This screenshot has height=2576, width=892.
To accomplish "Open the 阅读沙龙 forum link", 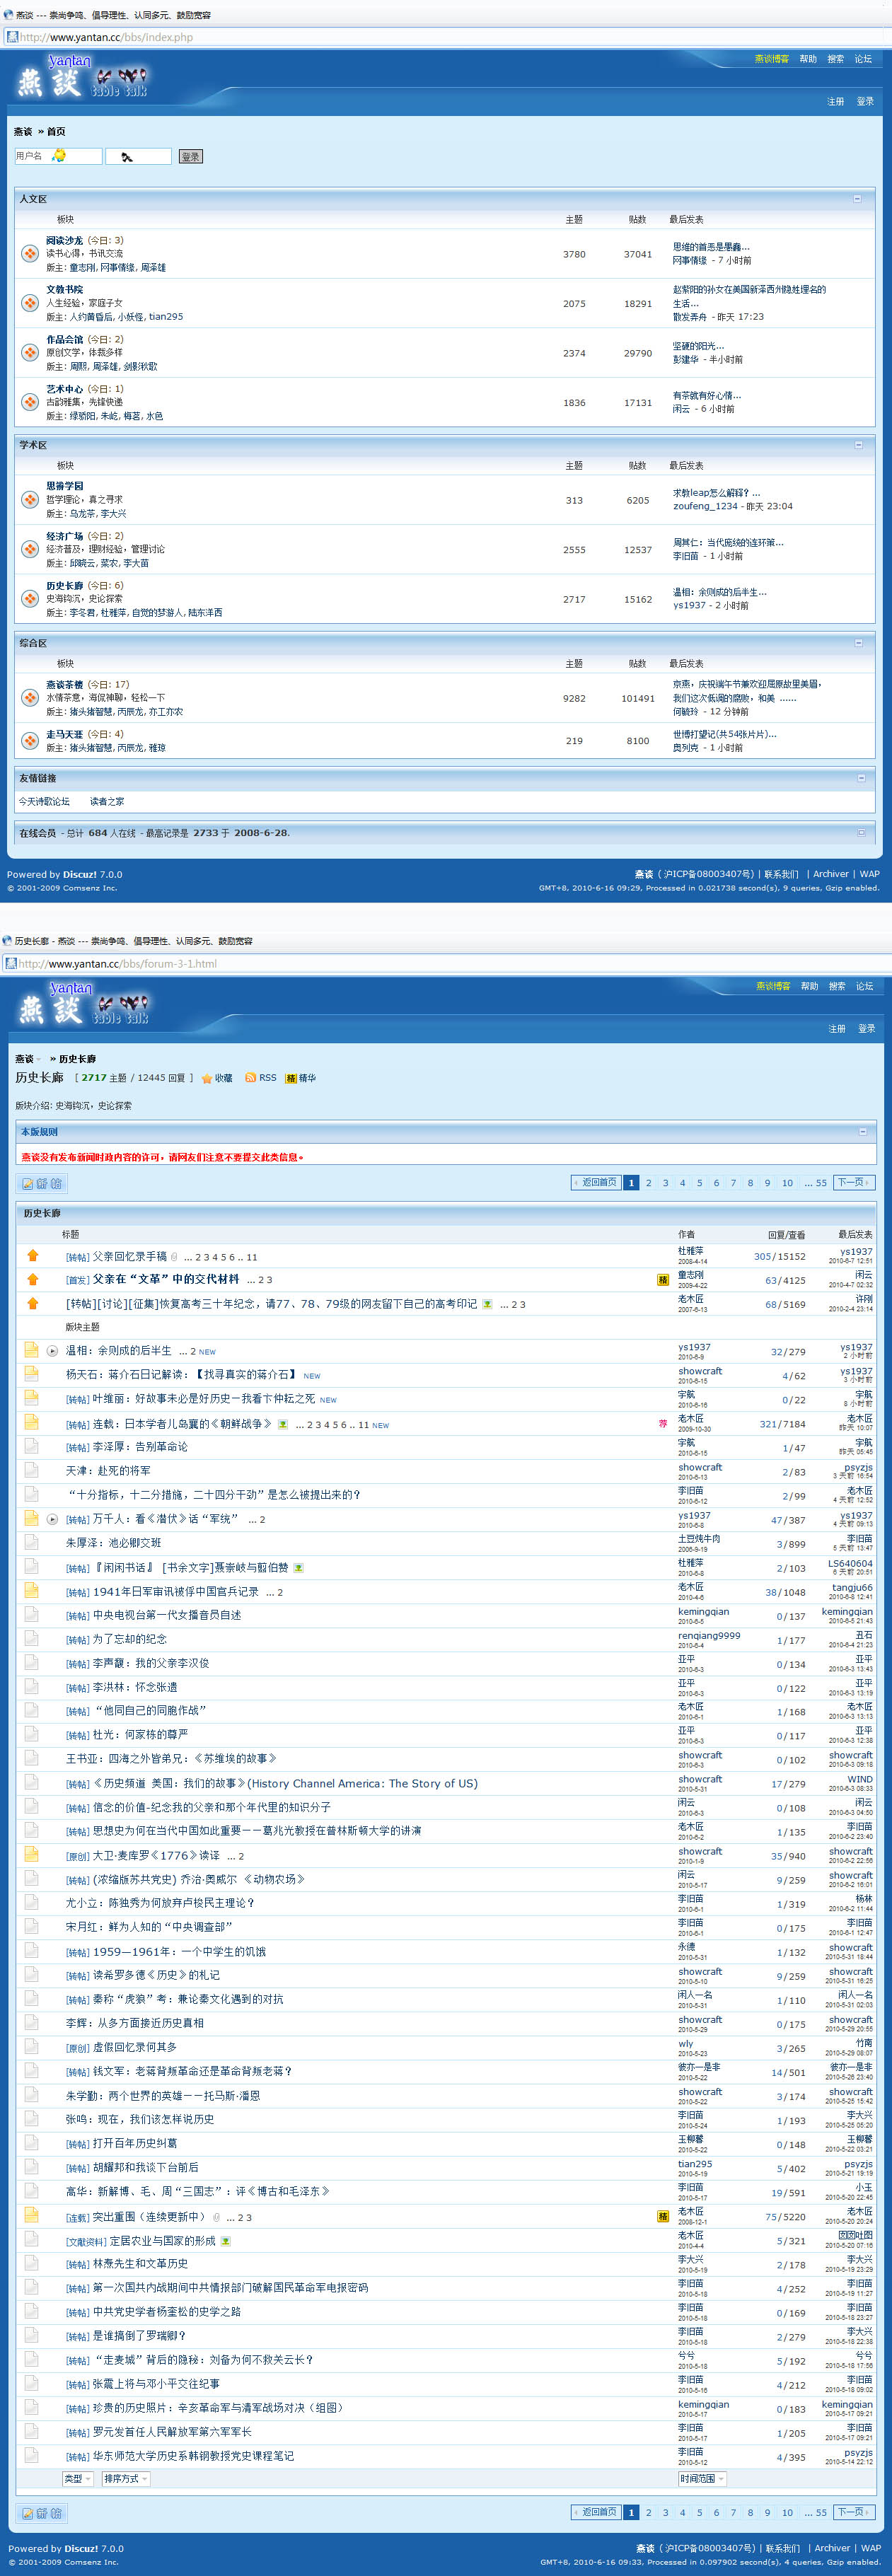I will (64, 240).
